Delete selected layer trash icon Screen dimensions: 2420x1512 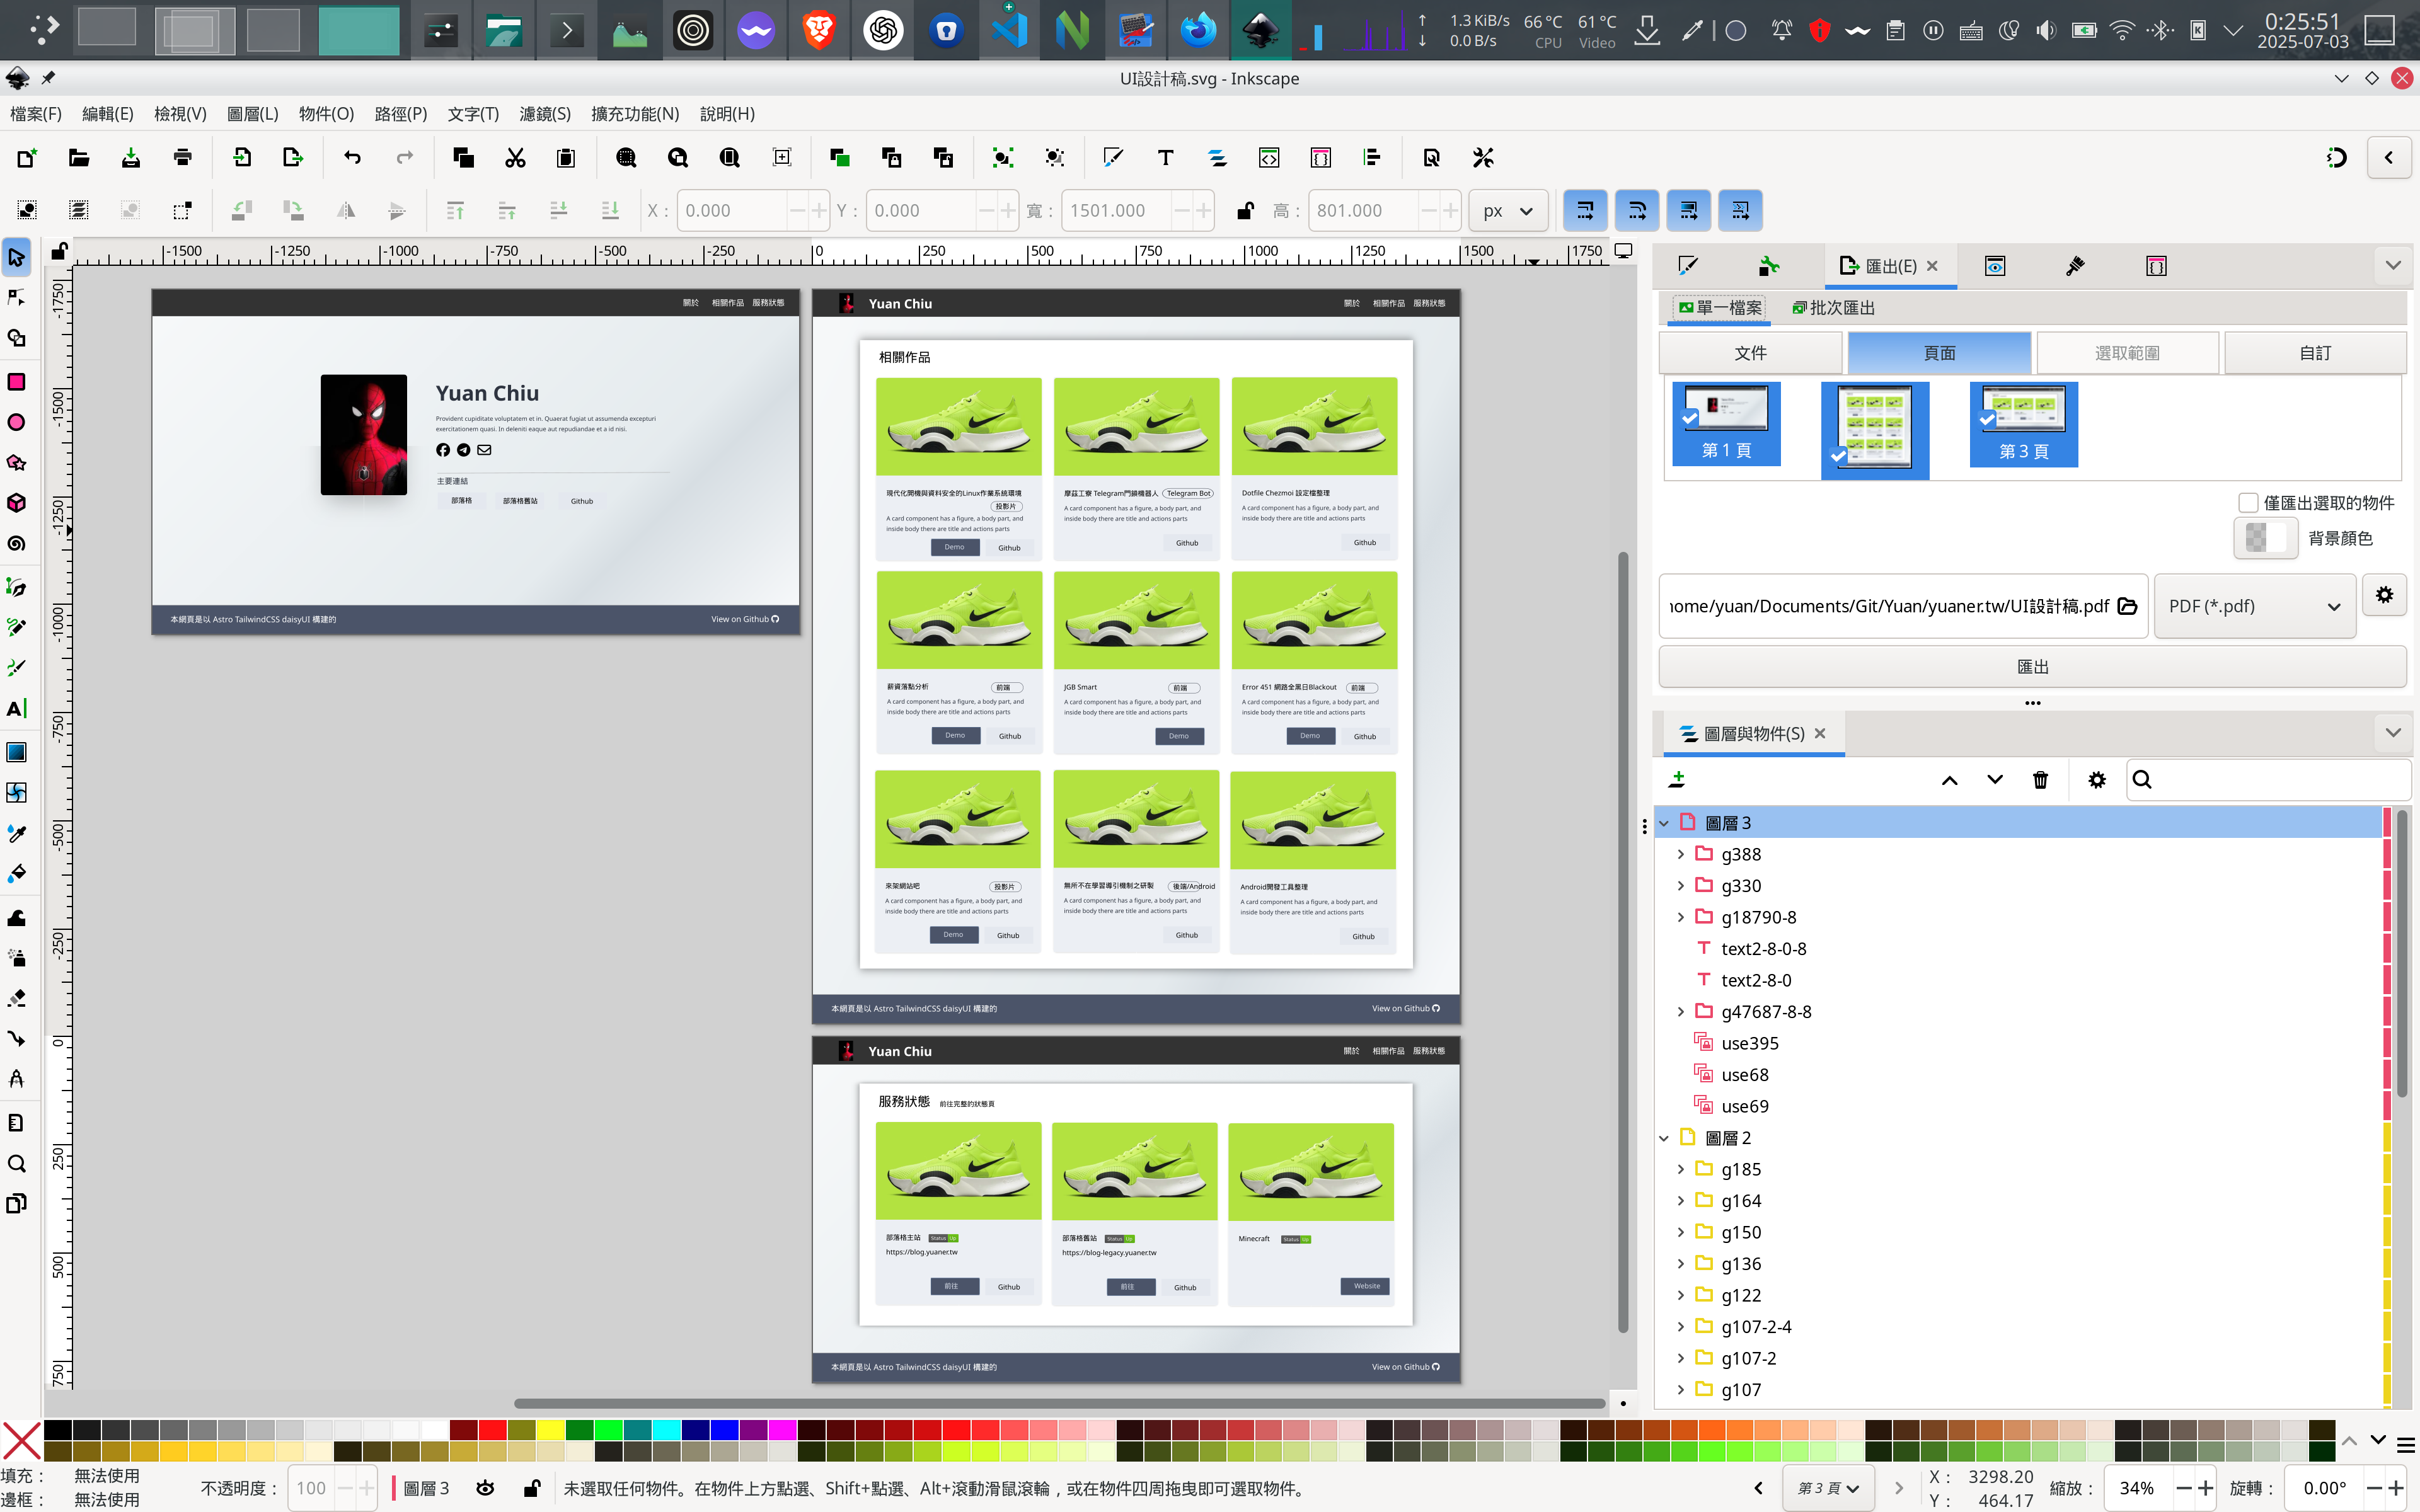point(2041,780)
